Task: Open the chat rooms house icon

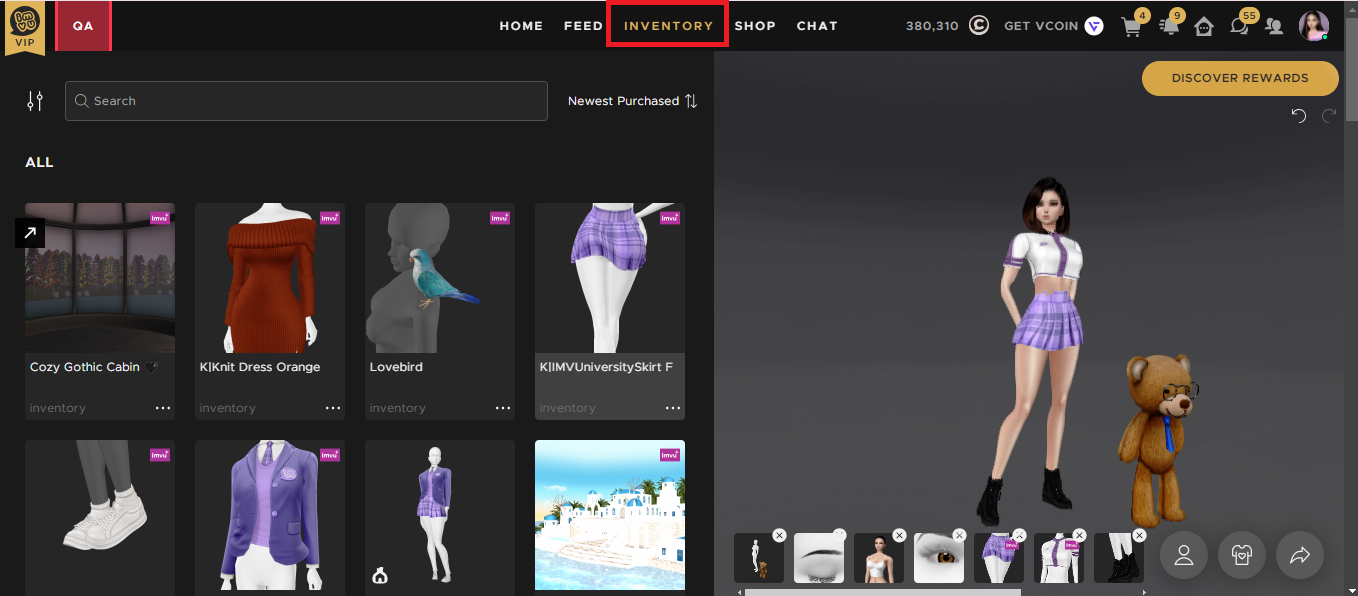Action: tap(1204, 27)
